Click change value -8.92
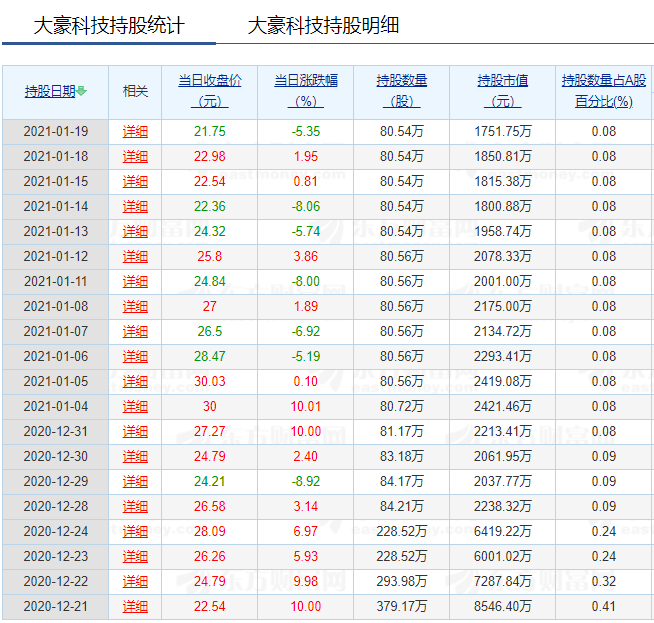Screen dimensions: 654x623 pyautogui.click(x=306, y=482)
